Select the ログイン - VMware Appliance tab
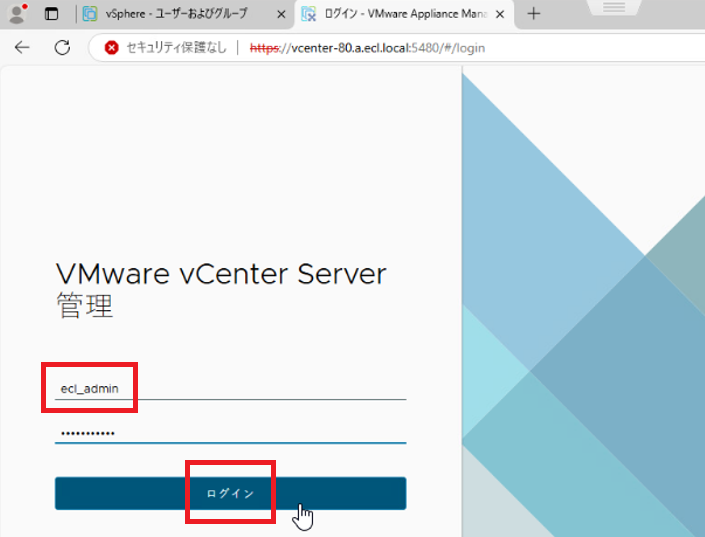This screenshot has width=705, height=537. (403, 14)
